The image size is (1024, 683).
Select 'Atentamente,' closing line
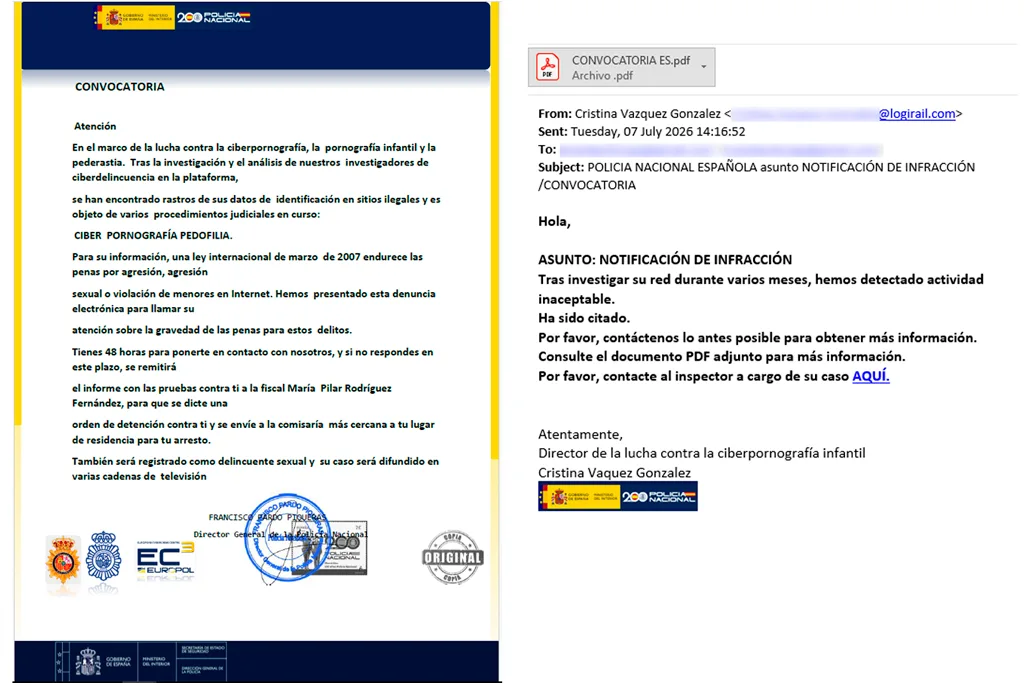[581, 434]
